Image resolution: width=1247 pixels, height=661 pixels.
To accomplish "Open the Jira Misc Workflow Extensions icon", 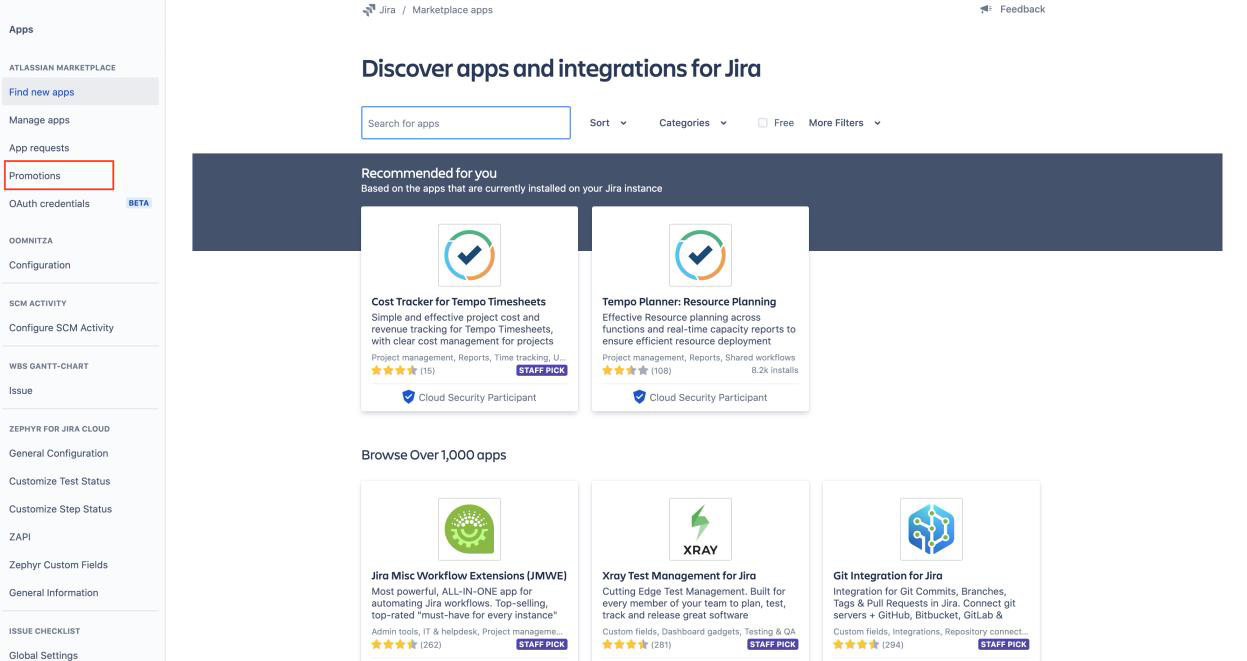I will (469, 529).
